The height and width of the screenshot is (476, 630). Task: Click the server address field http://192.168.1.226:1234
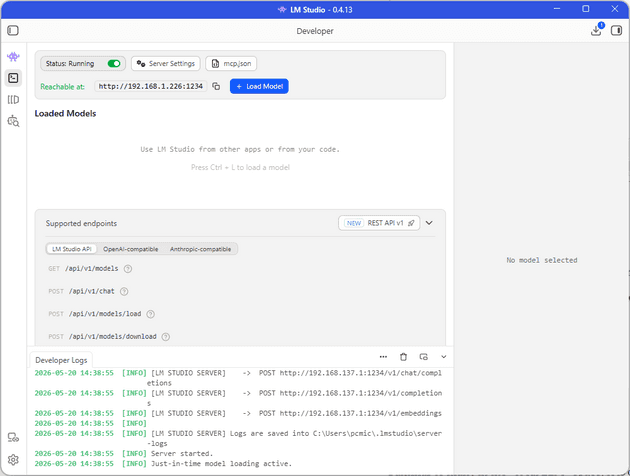pyautogui.click(x=151, y=86)
